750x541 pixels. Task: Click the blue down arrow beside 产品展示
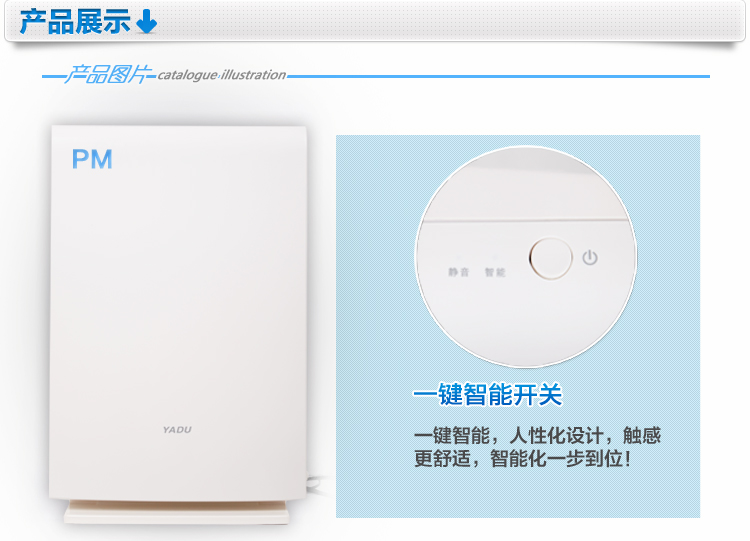click(x=146, y=22)
